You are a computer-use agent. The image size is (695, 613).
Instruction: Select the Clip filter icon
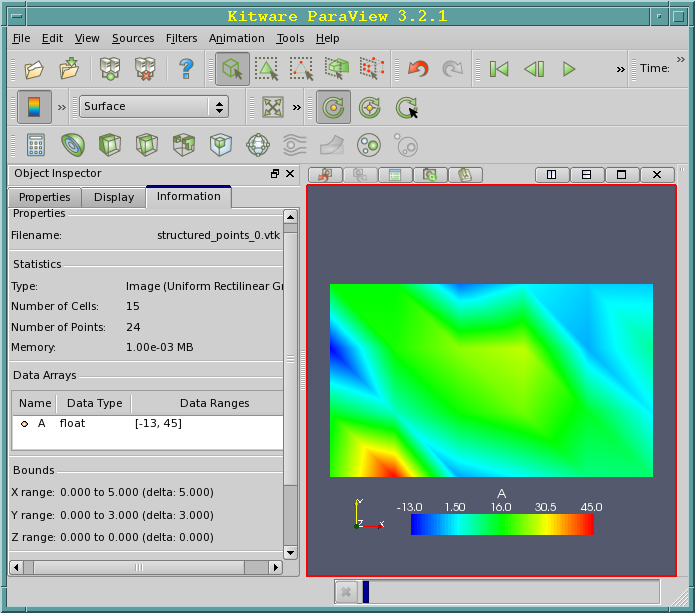(110, 145)
